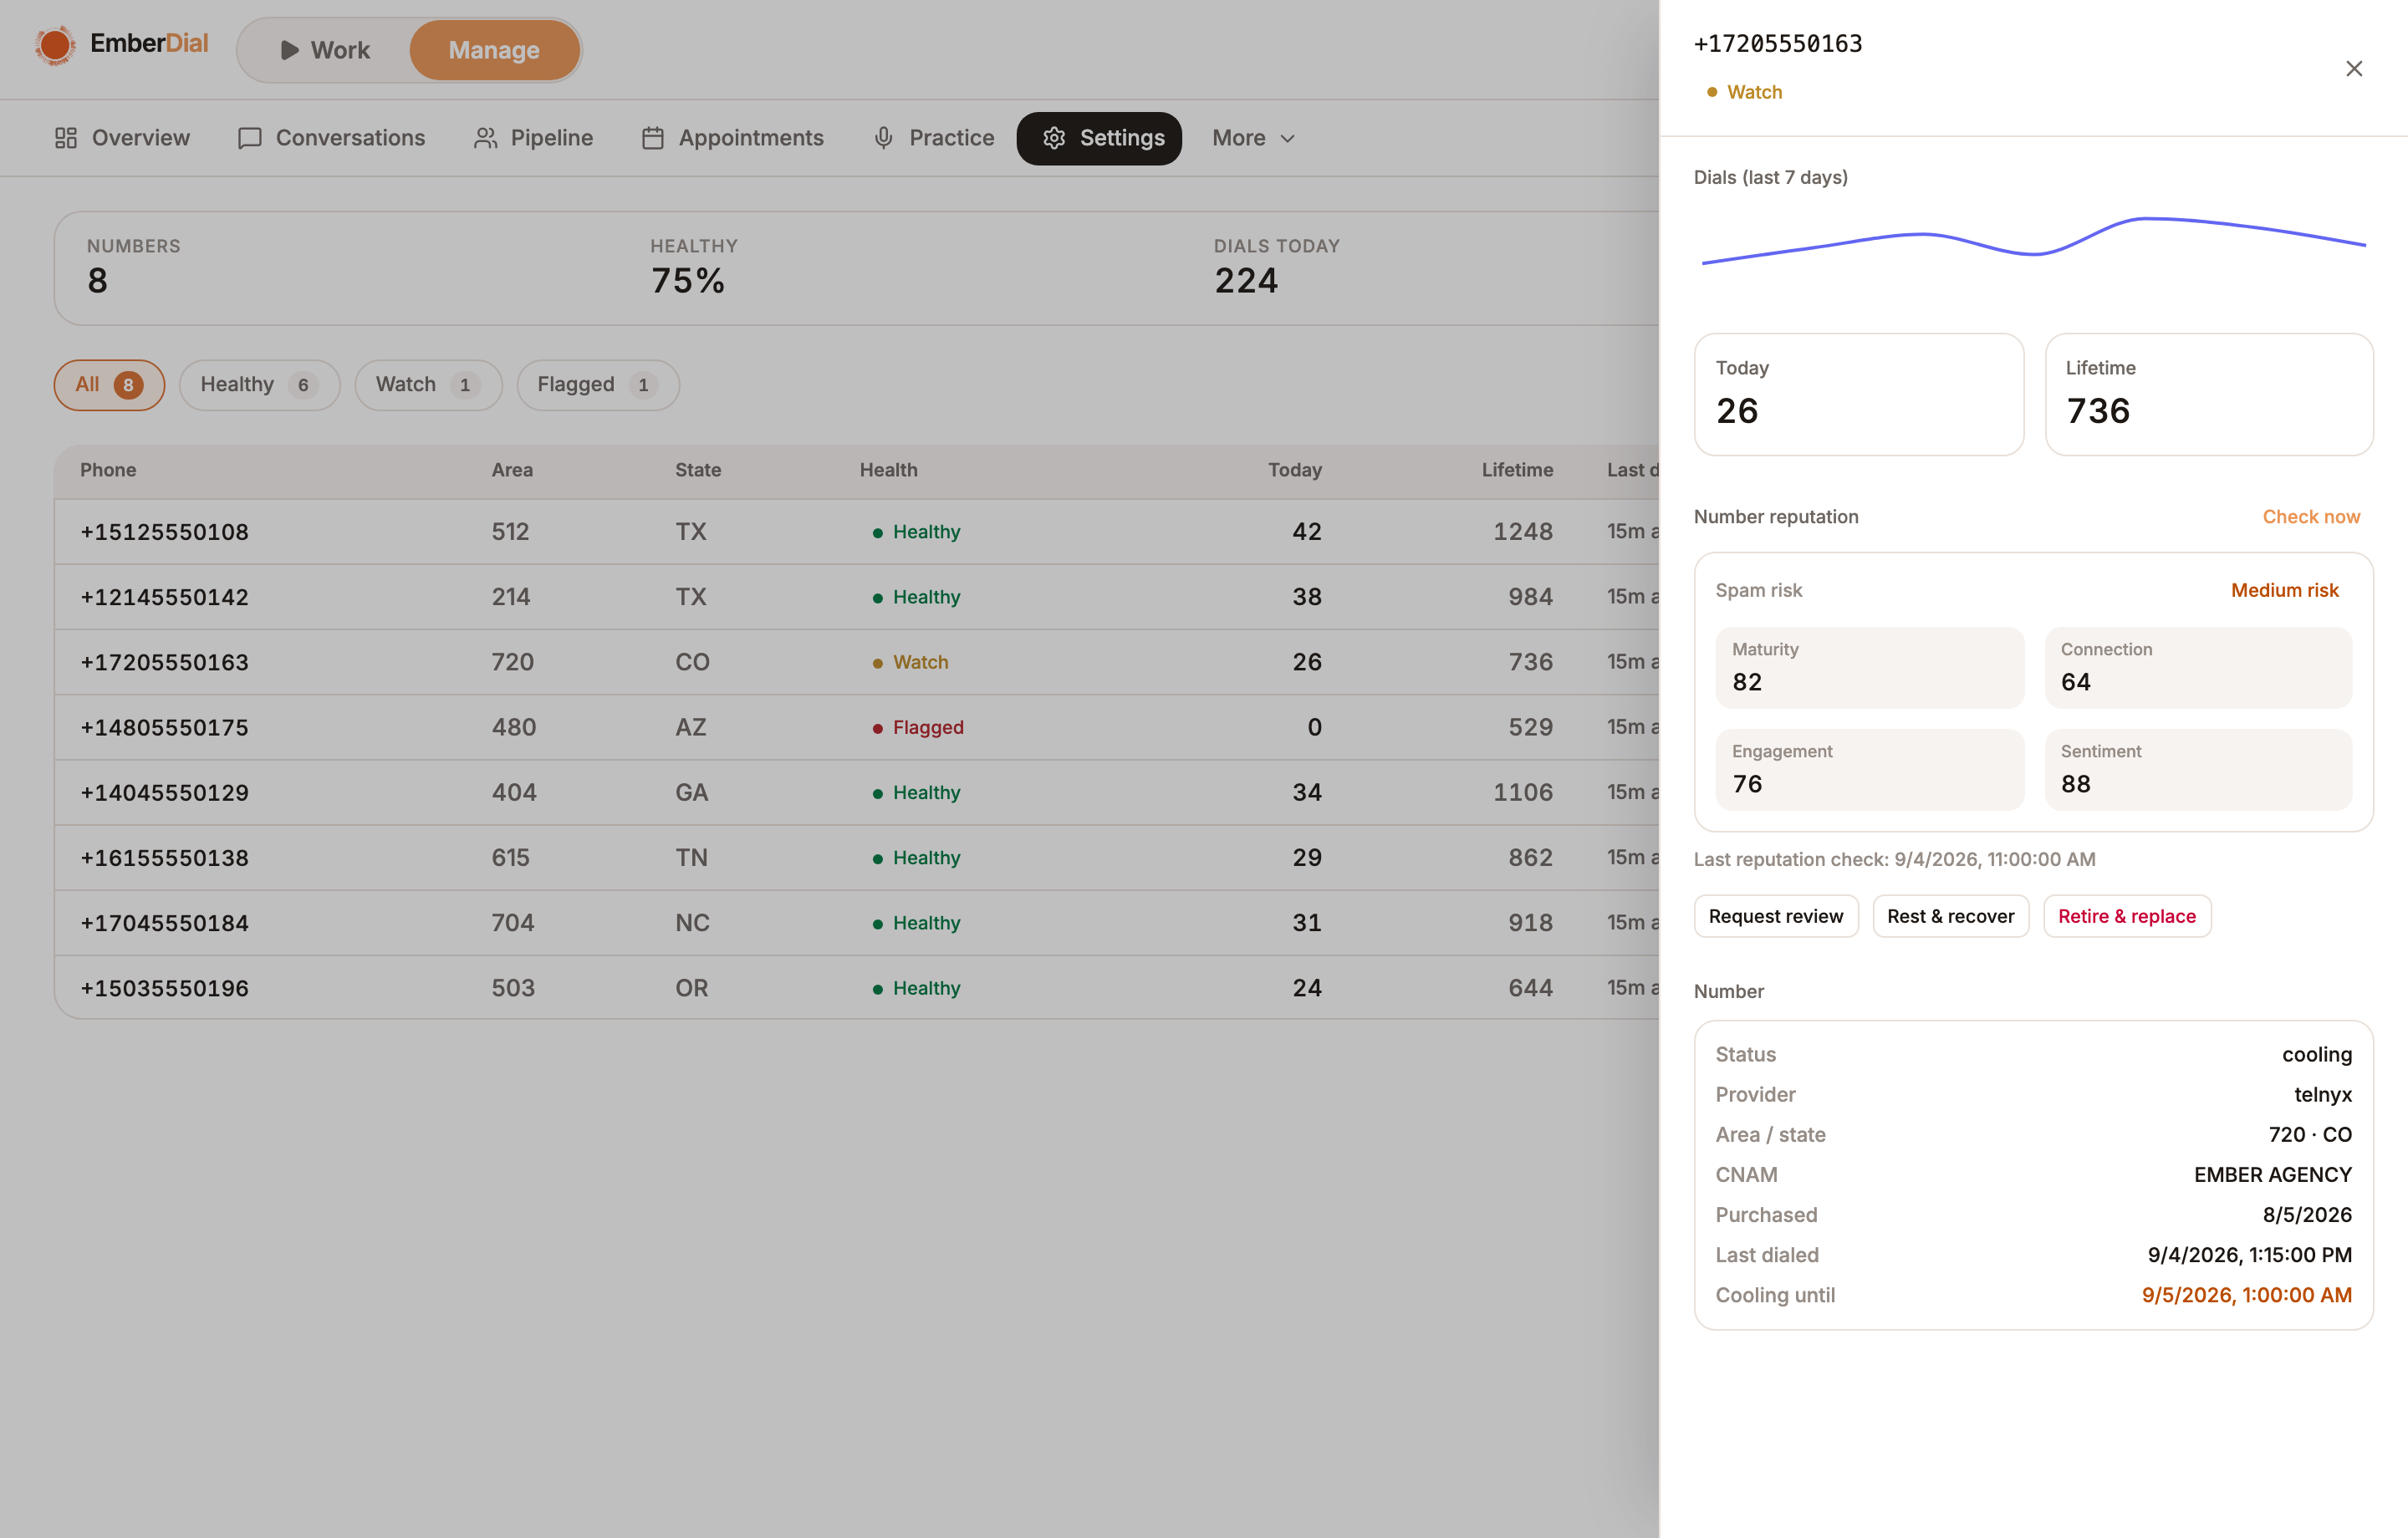
Task: Open the Overview tab
Action: [122, 138]
